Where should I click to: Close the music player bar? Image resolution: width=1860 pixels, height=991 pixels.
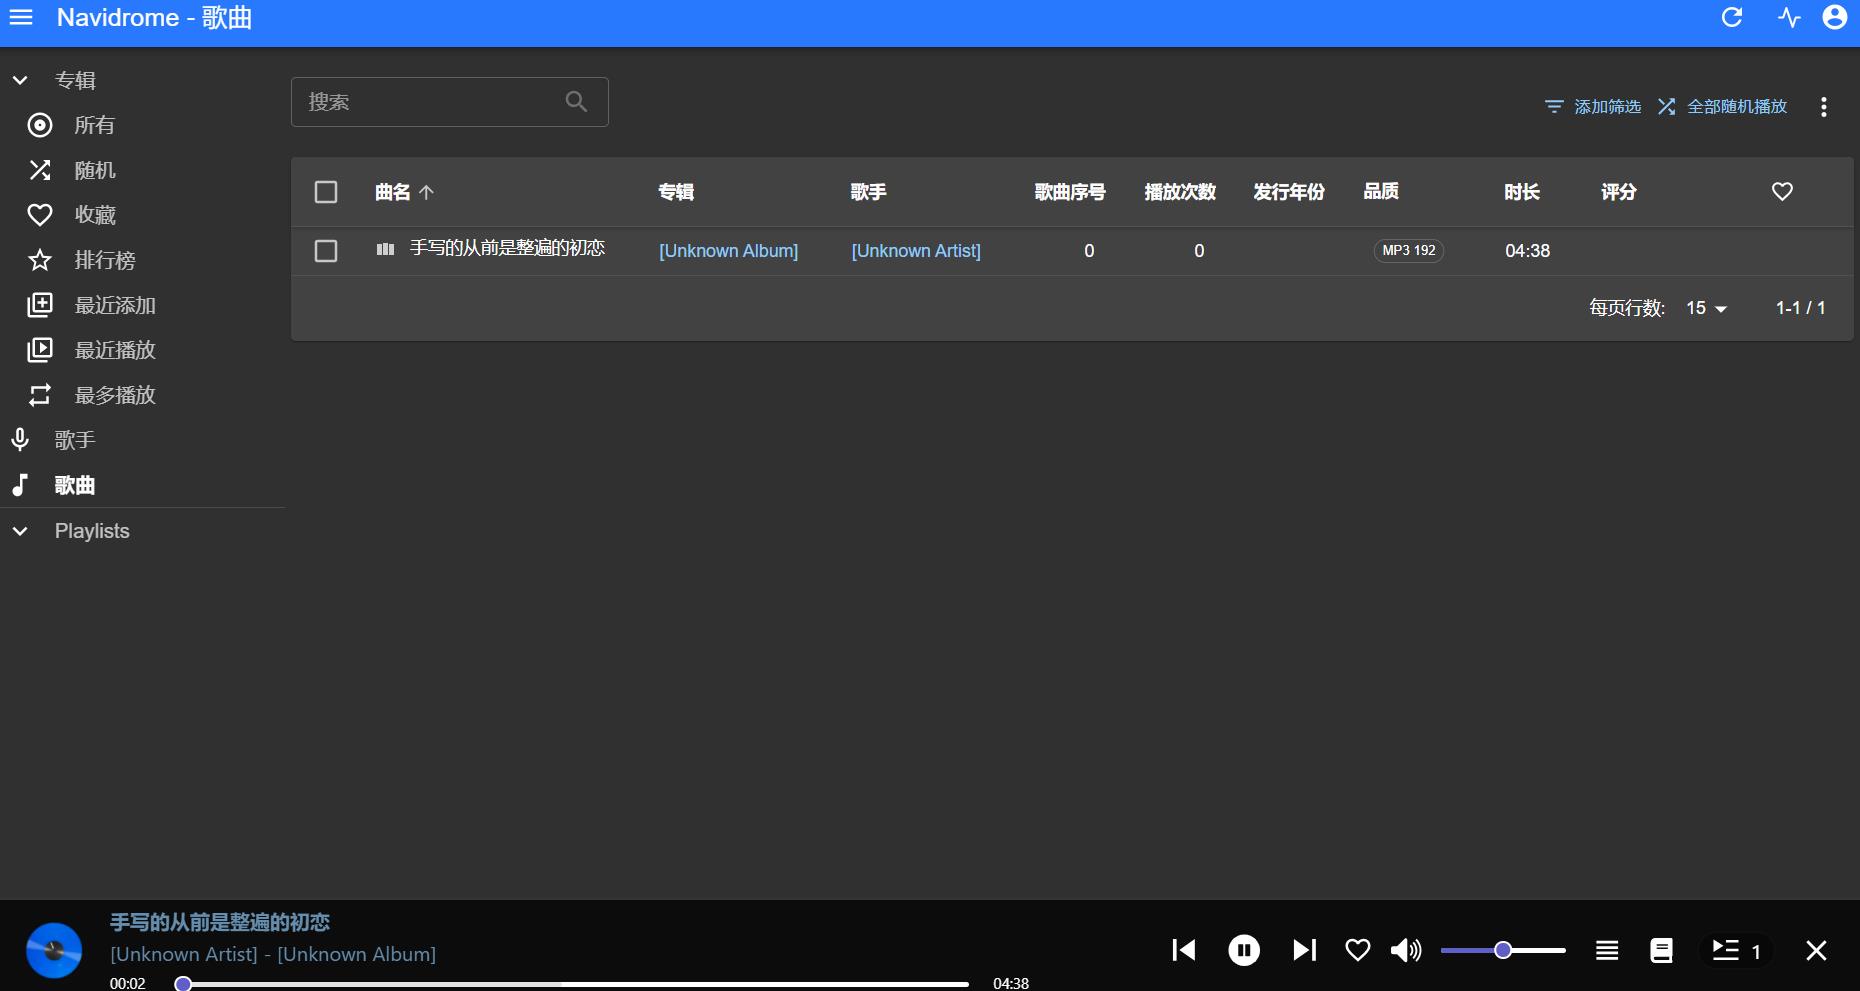[x=1816, y=950]
